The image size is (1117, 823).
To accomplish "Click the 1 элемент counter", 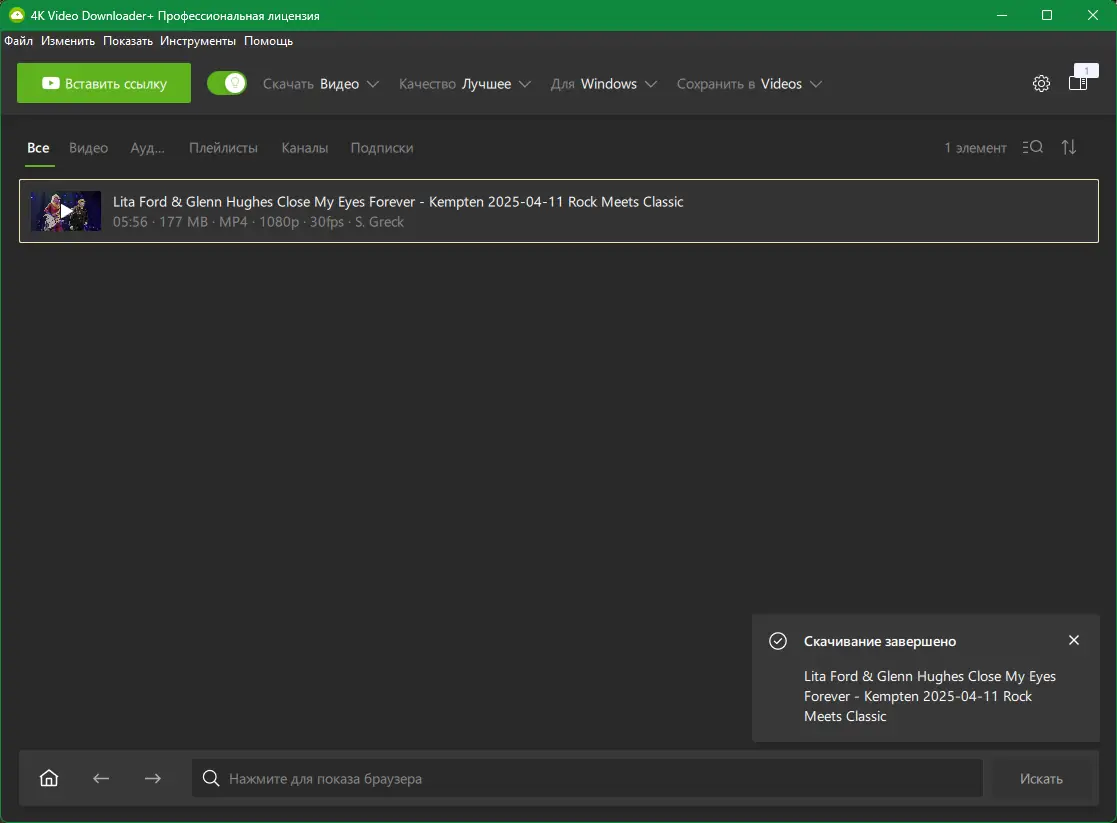I will tap(975, 148).
